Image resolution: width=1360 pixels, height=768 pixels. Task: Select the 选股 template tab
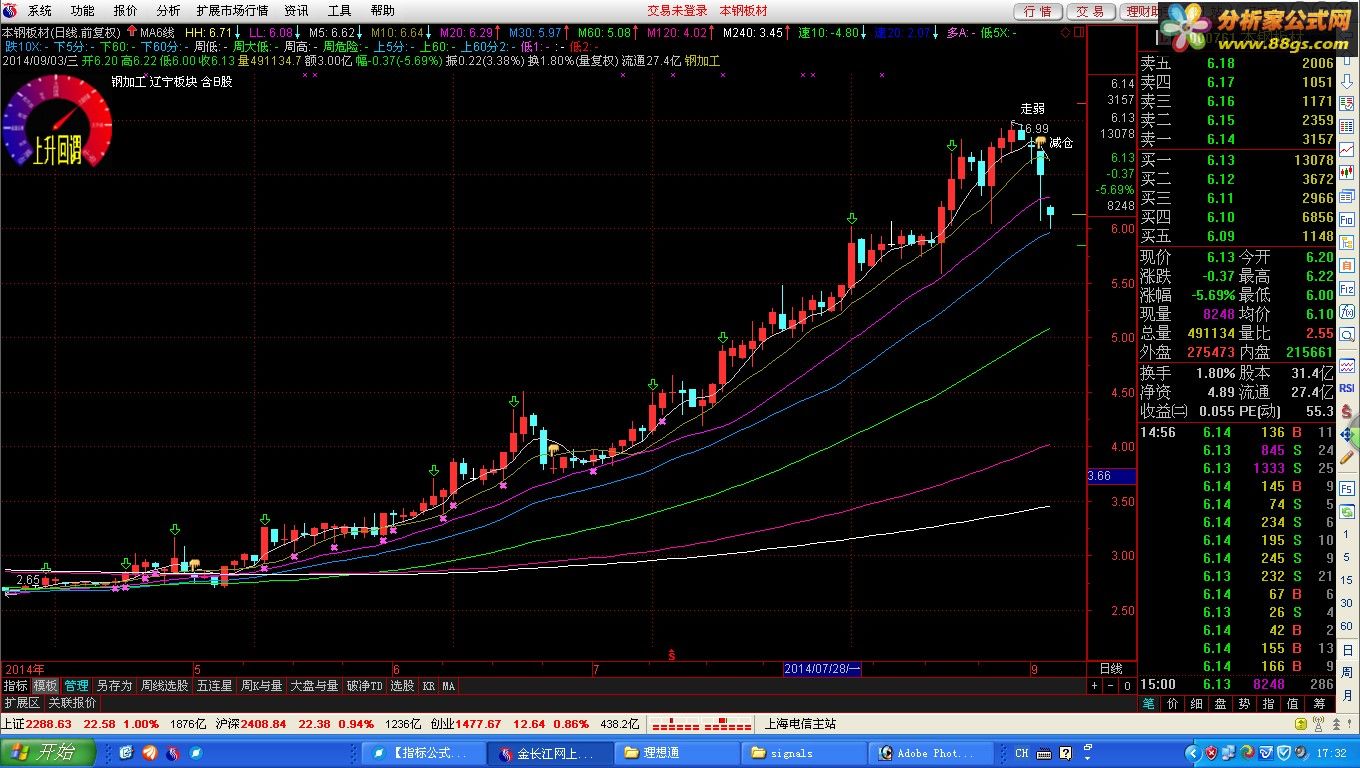coord(402,686)
